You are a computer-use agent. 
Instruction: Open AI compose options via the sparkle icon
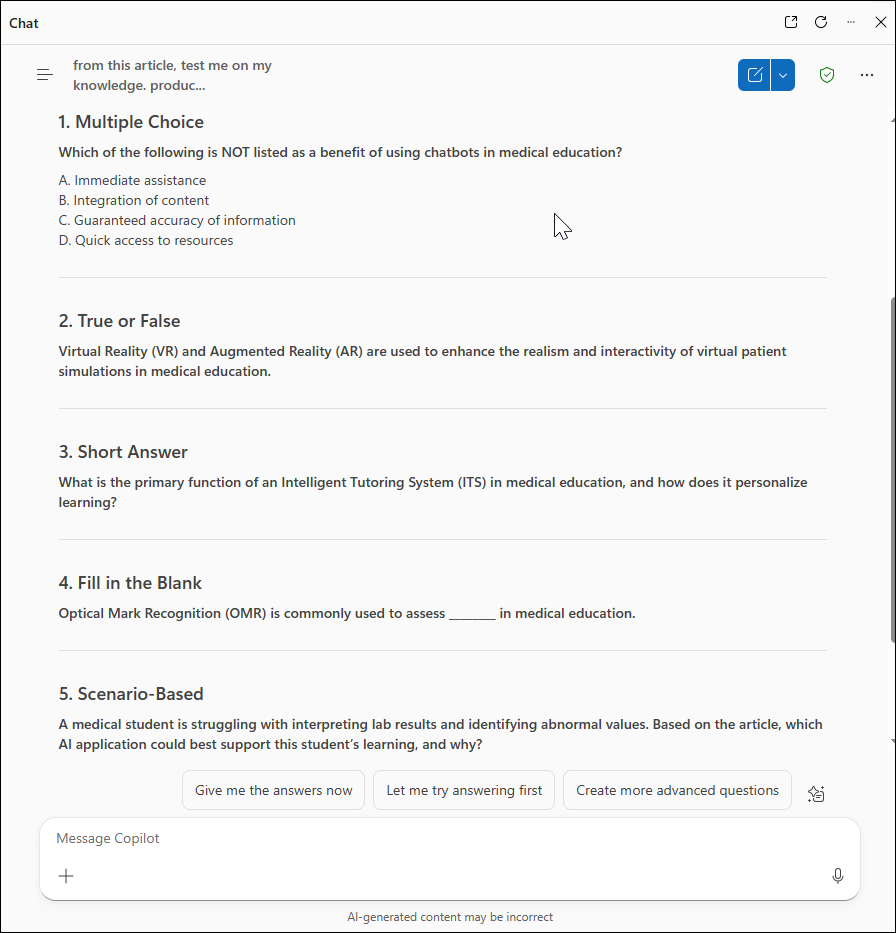(816, 793)
